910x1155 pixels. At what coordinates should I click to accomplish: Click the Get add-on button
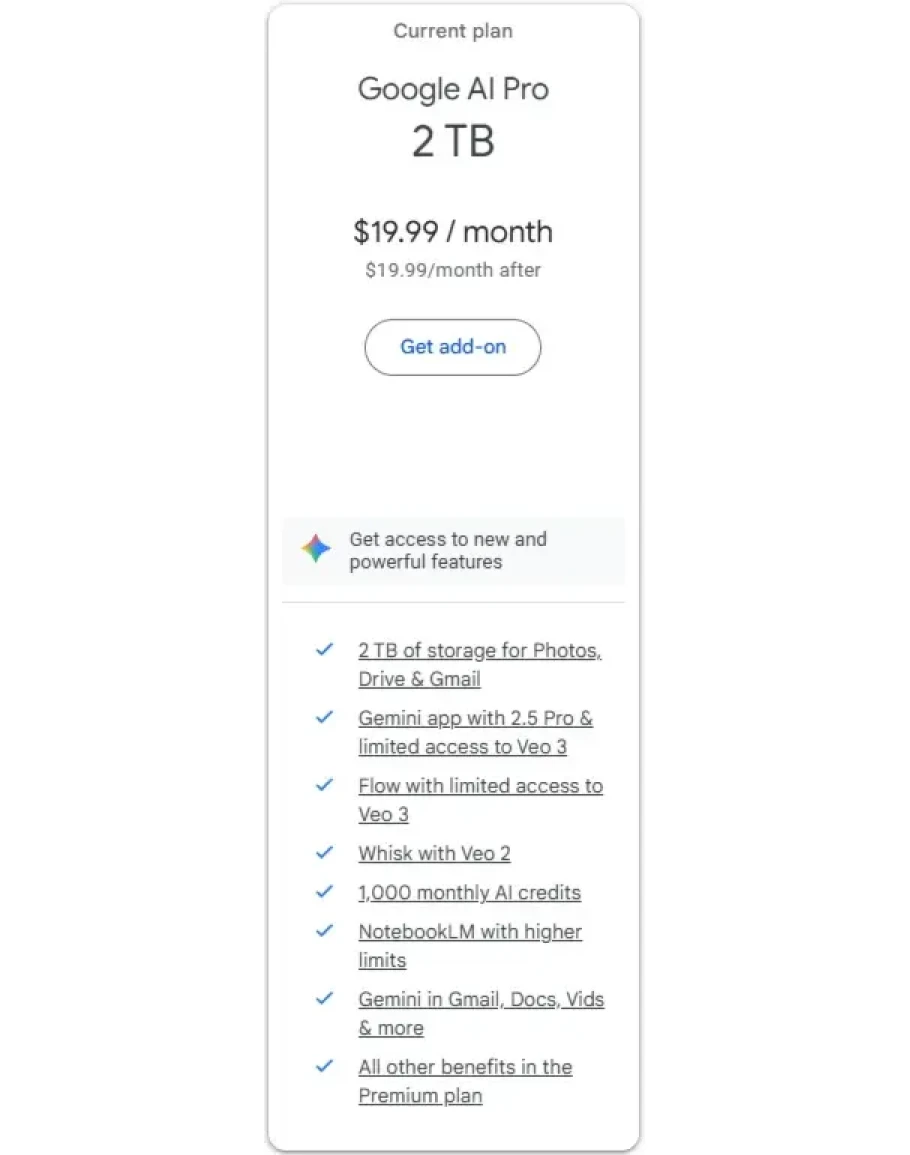click(453, 347)
